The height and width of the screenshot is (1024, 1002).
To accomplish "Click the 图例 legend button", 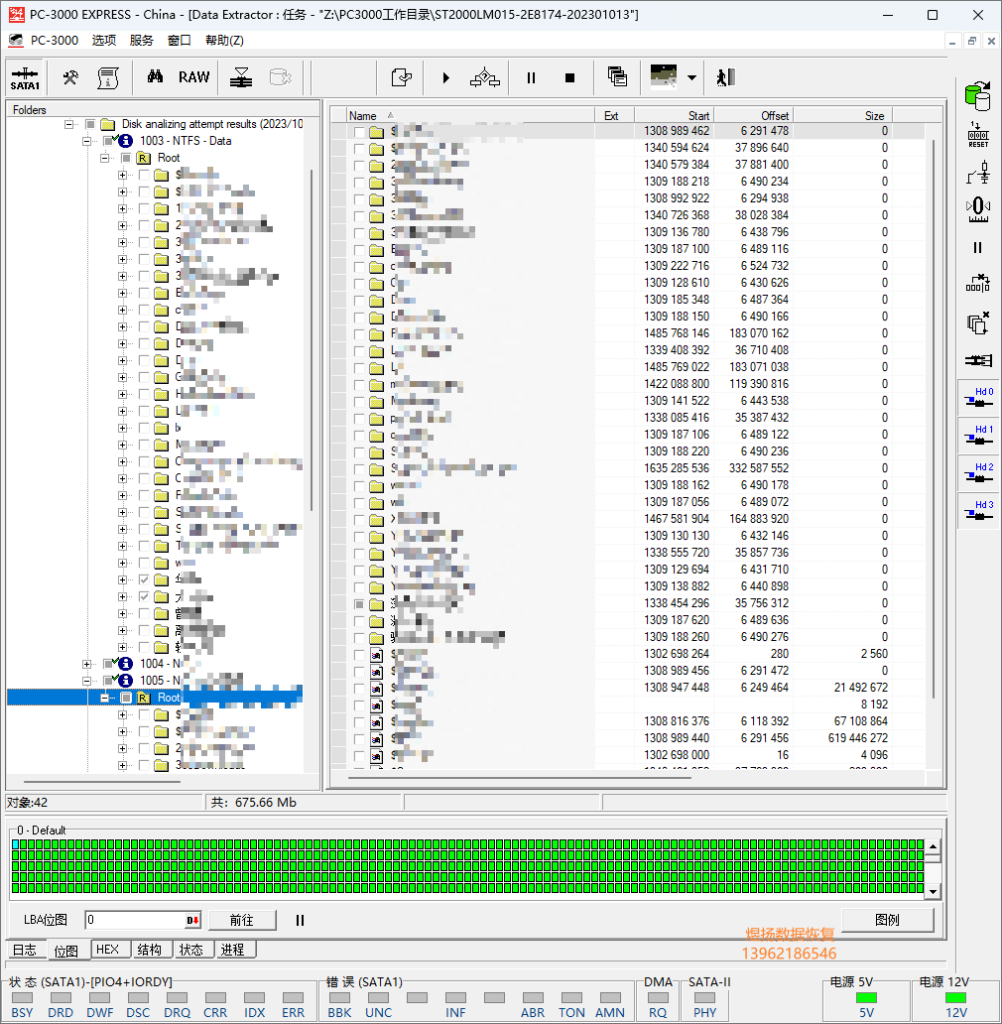I will (887, 920).
